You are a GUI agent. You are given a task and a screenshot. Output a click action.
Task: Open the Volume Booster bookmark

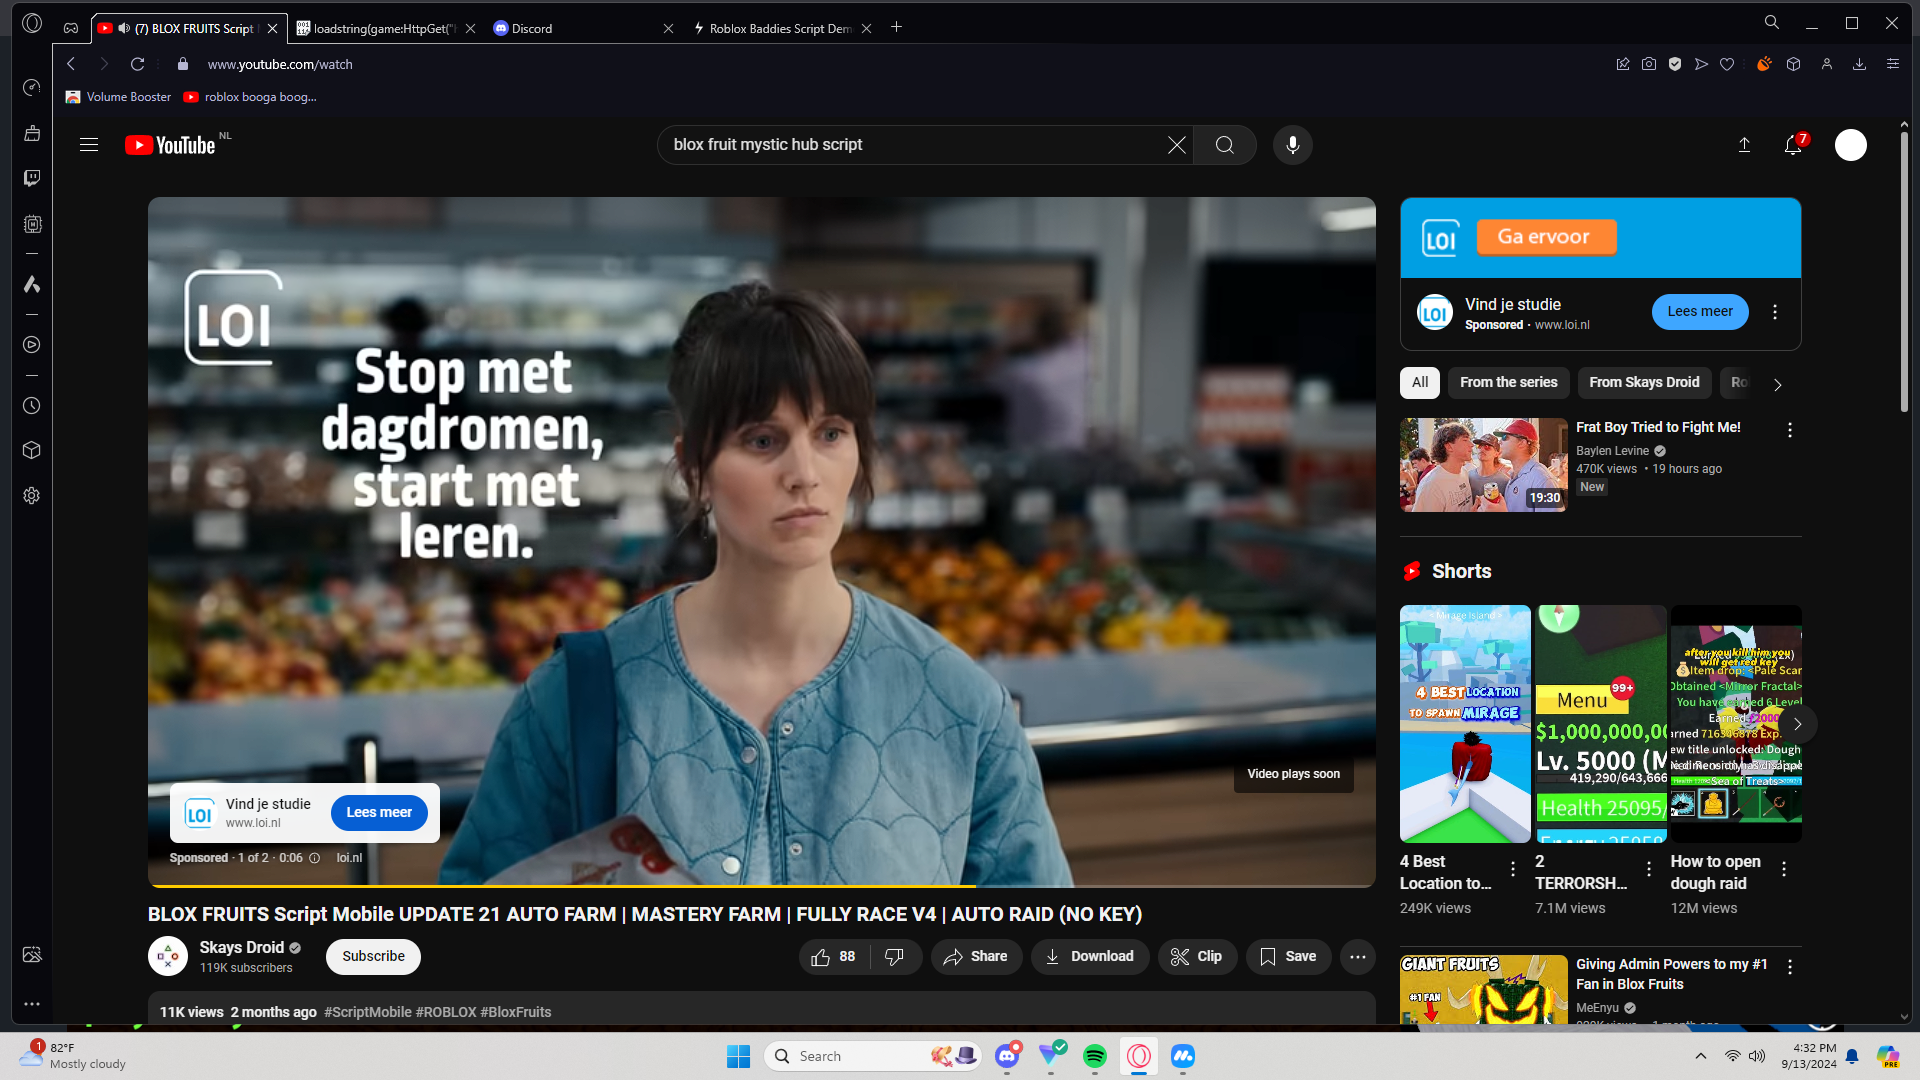(x=118, y=97)
